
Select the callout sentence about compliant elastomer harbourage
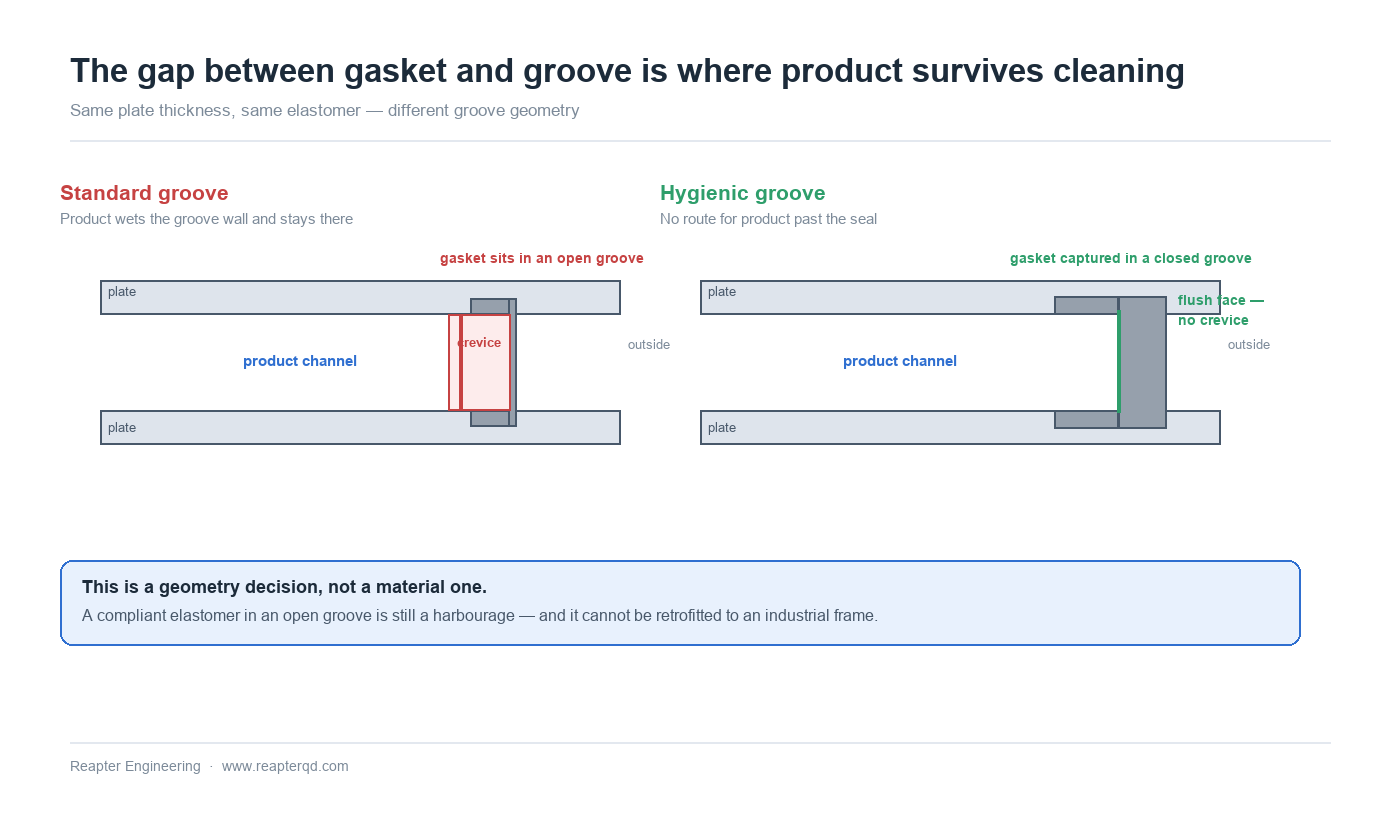(480, 616)
